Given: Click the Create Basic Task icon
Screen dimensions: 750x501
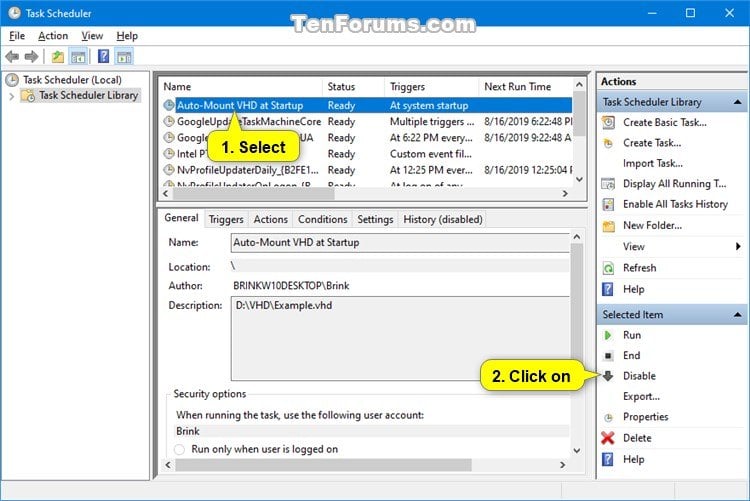Looking at the screenshot, I should pyautogui.click(x=608, y=122).
